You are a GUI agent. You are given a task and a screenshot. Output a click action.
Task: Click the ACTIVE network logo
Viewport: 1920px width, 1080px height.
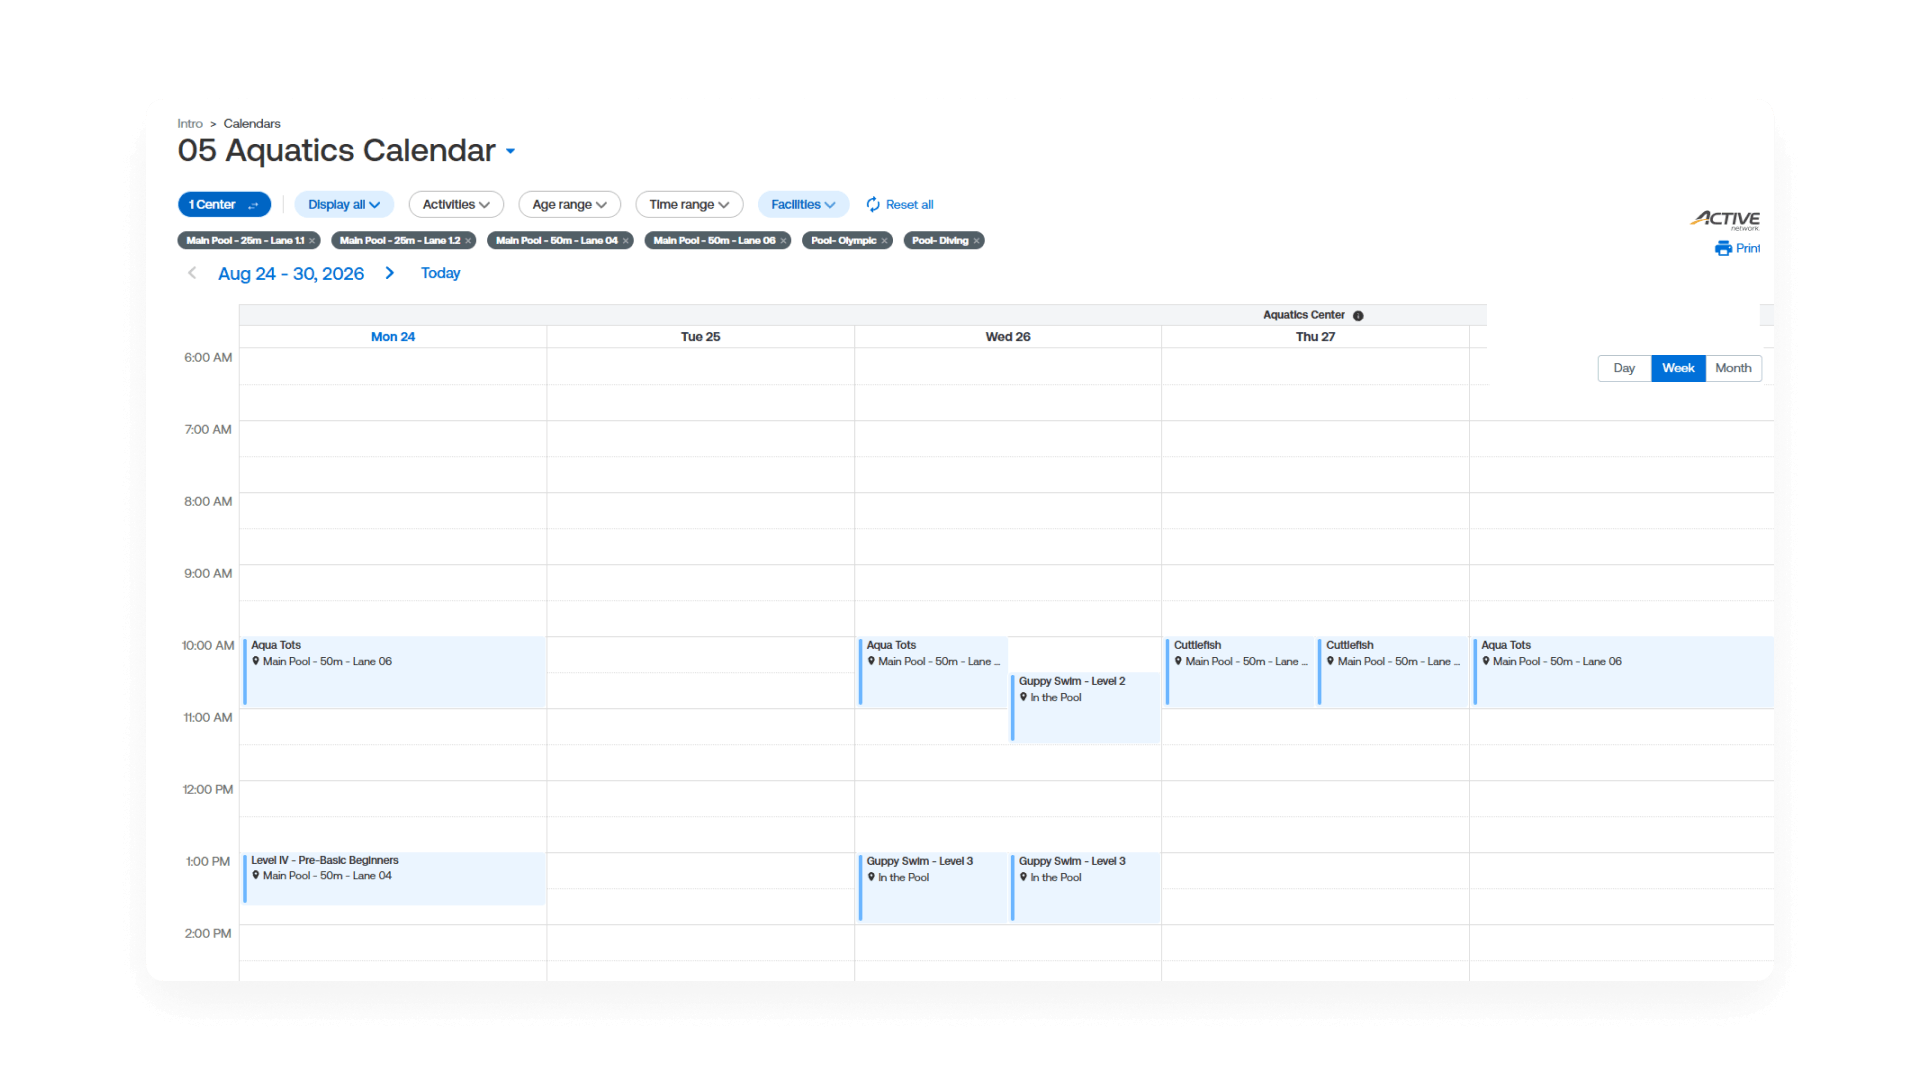point(1726,220)
